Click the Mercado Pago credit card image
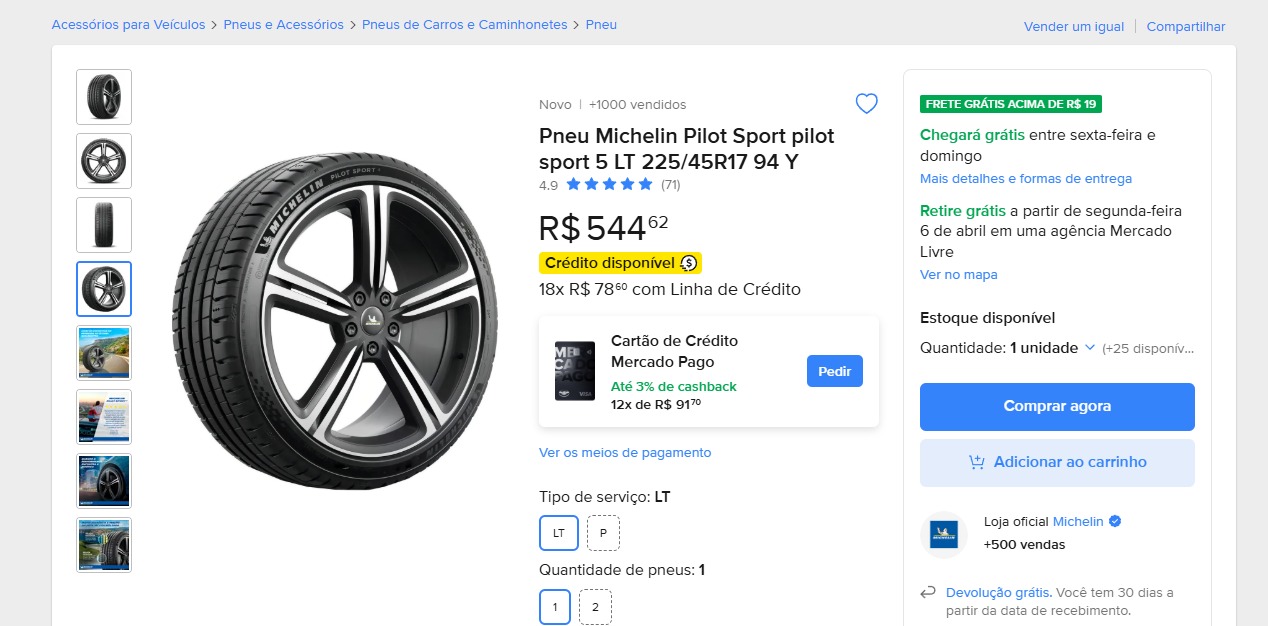1268x626 pixels. [x=575, y=371]
